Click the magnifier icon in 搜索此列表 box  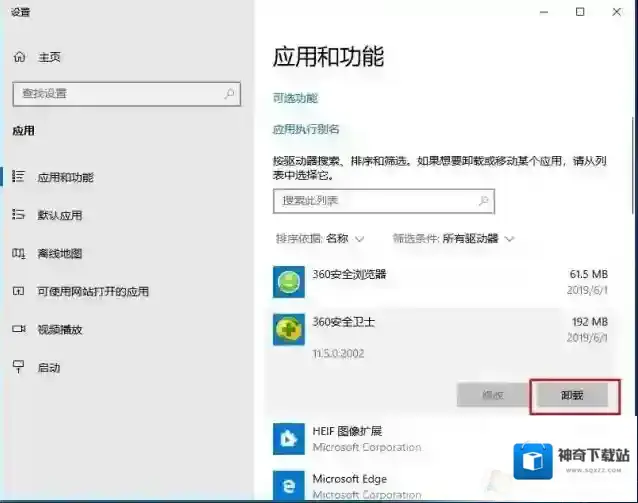click(483, 201)
